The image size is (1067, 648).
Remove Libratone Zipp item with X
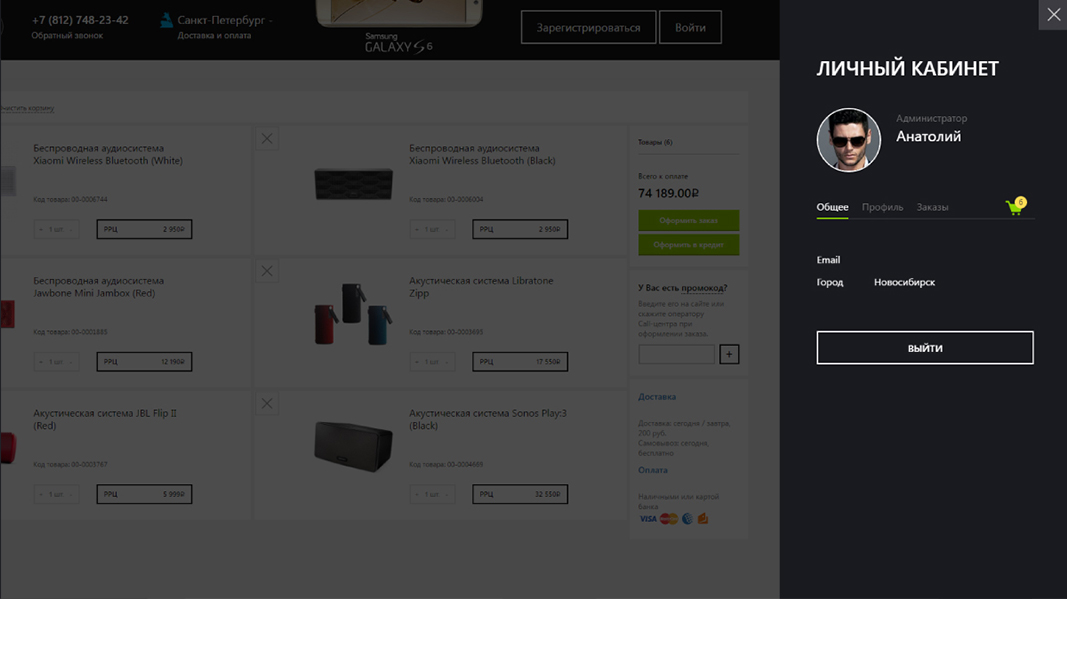click(x=267, y=271)
